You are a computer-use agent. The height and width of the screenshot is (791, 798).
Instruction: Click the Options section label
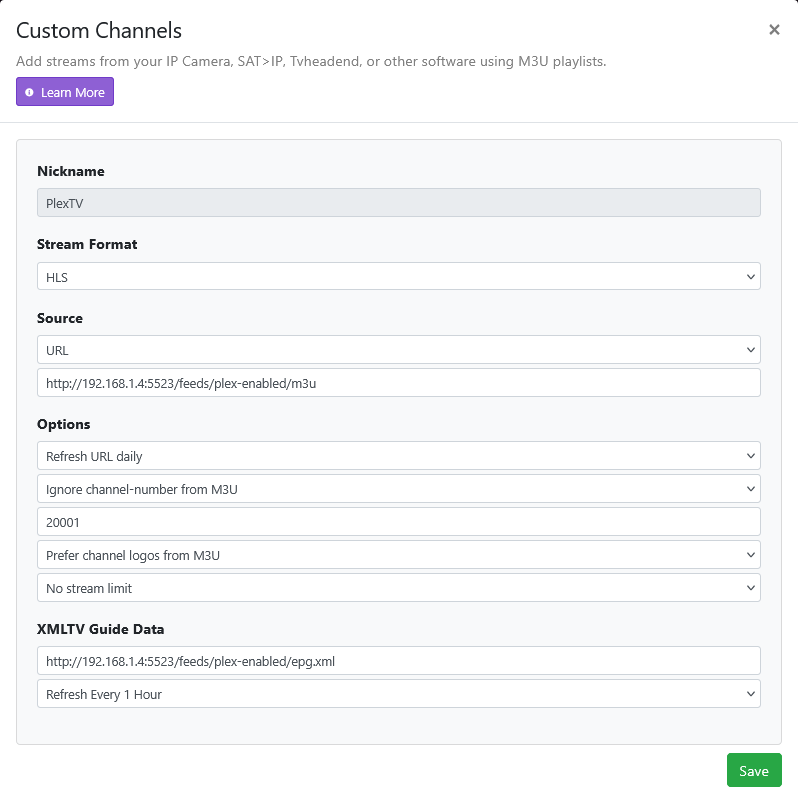point(64,424)
